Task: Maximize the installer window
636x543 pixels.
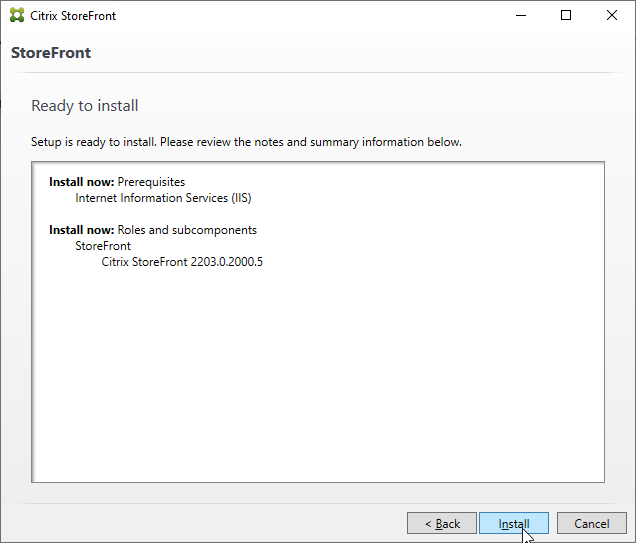Action: pyautogui.click(x=566, y=16)
